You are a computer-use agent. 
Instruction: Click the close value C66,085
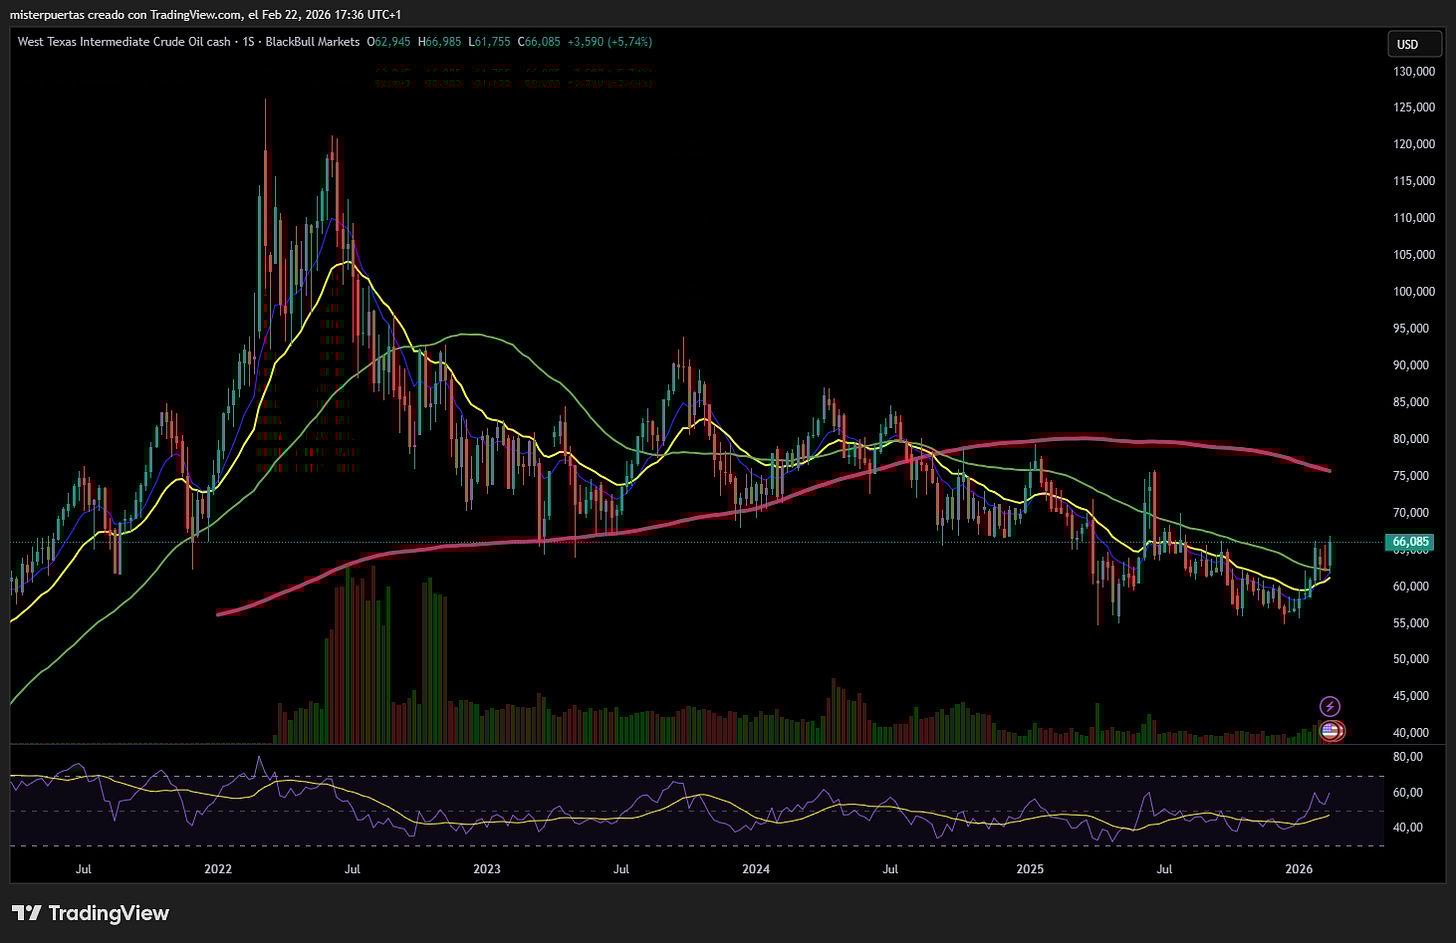point(539,42)
